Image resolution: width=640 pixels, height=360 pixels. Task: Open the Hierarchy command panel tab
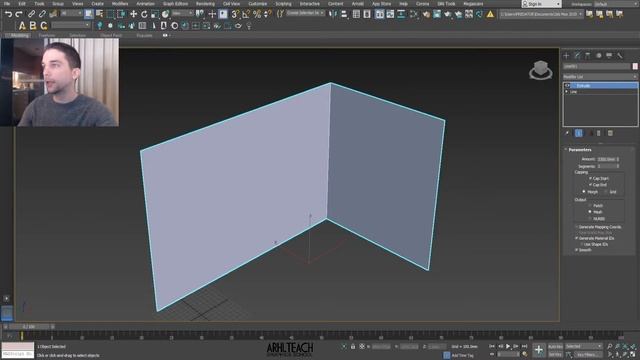588,56
